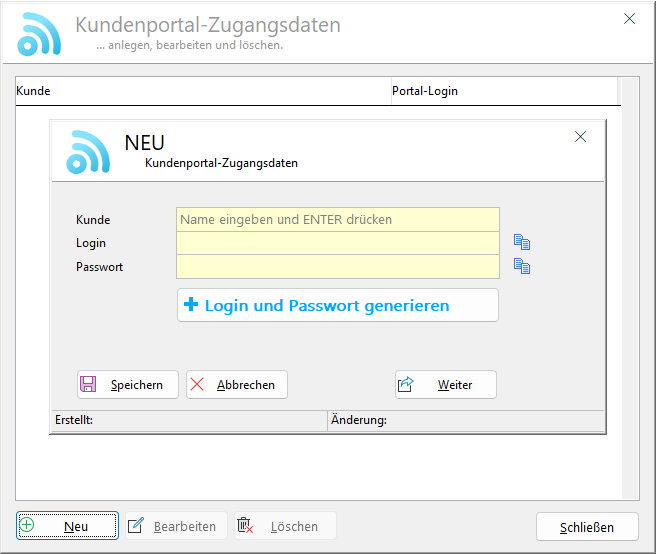Cancel the new entry via Abbrechen
The image size is (656, 554).
237,385
